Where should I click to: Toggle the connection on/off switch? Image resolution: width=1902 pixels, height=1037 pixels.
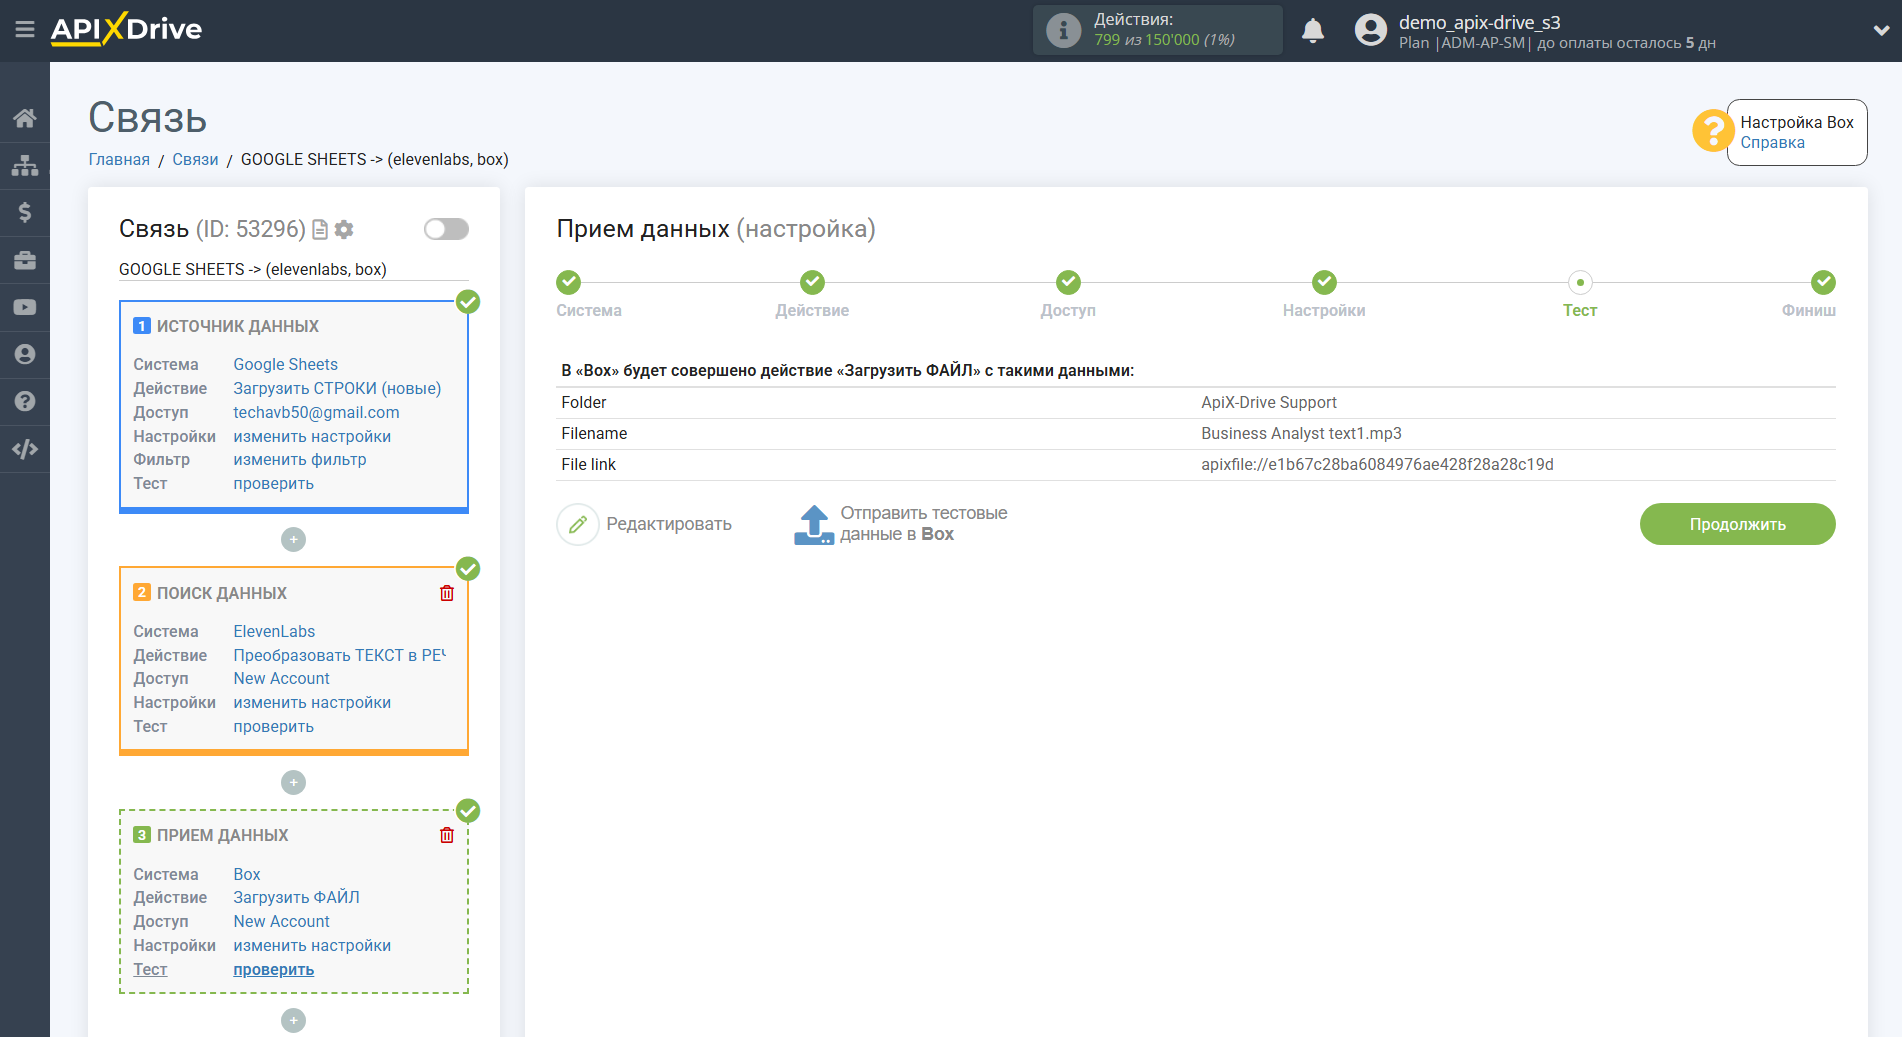(446, 229)
